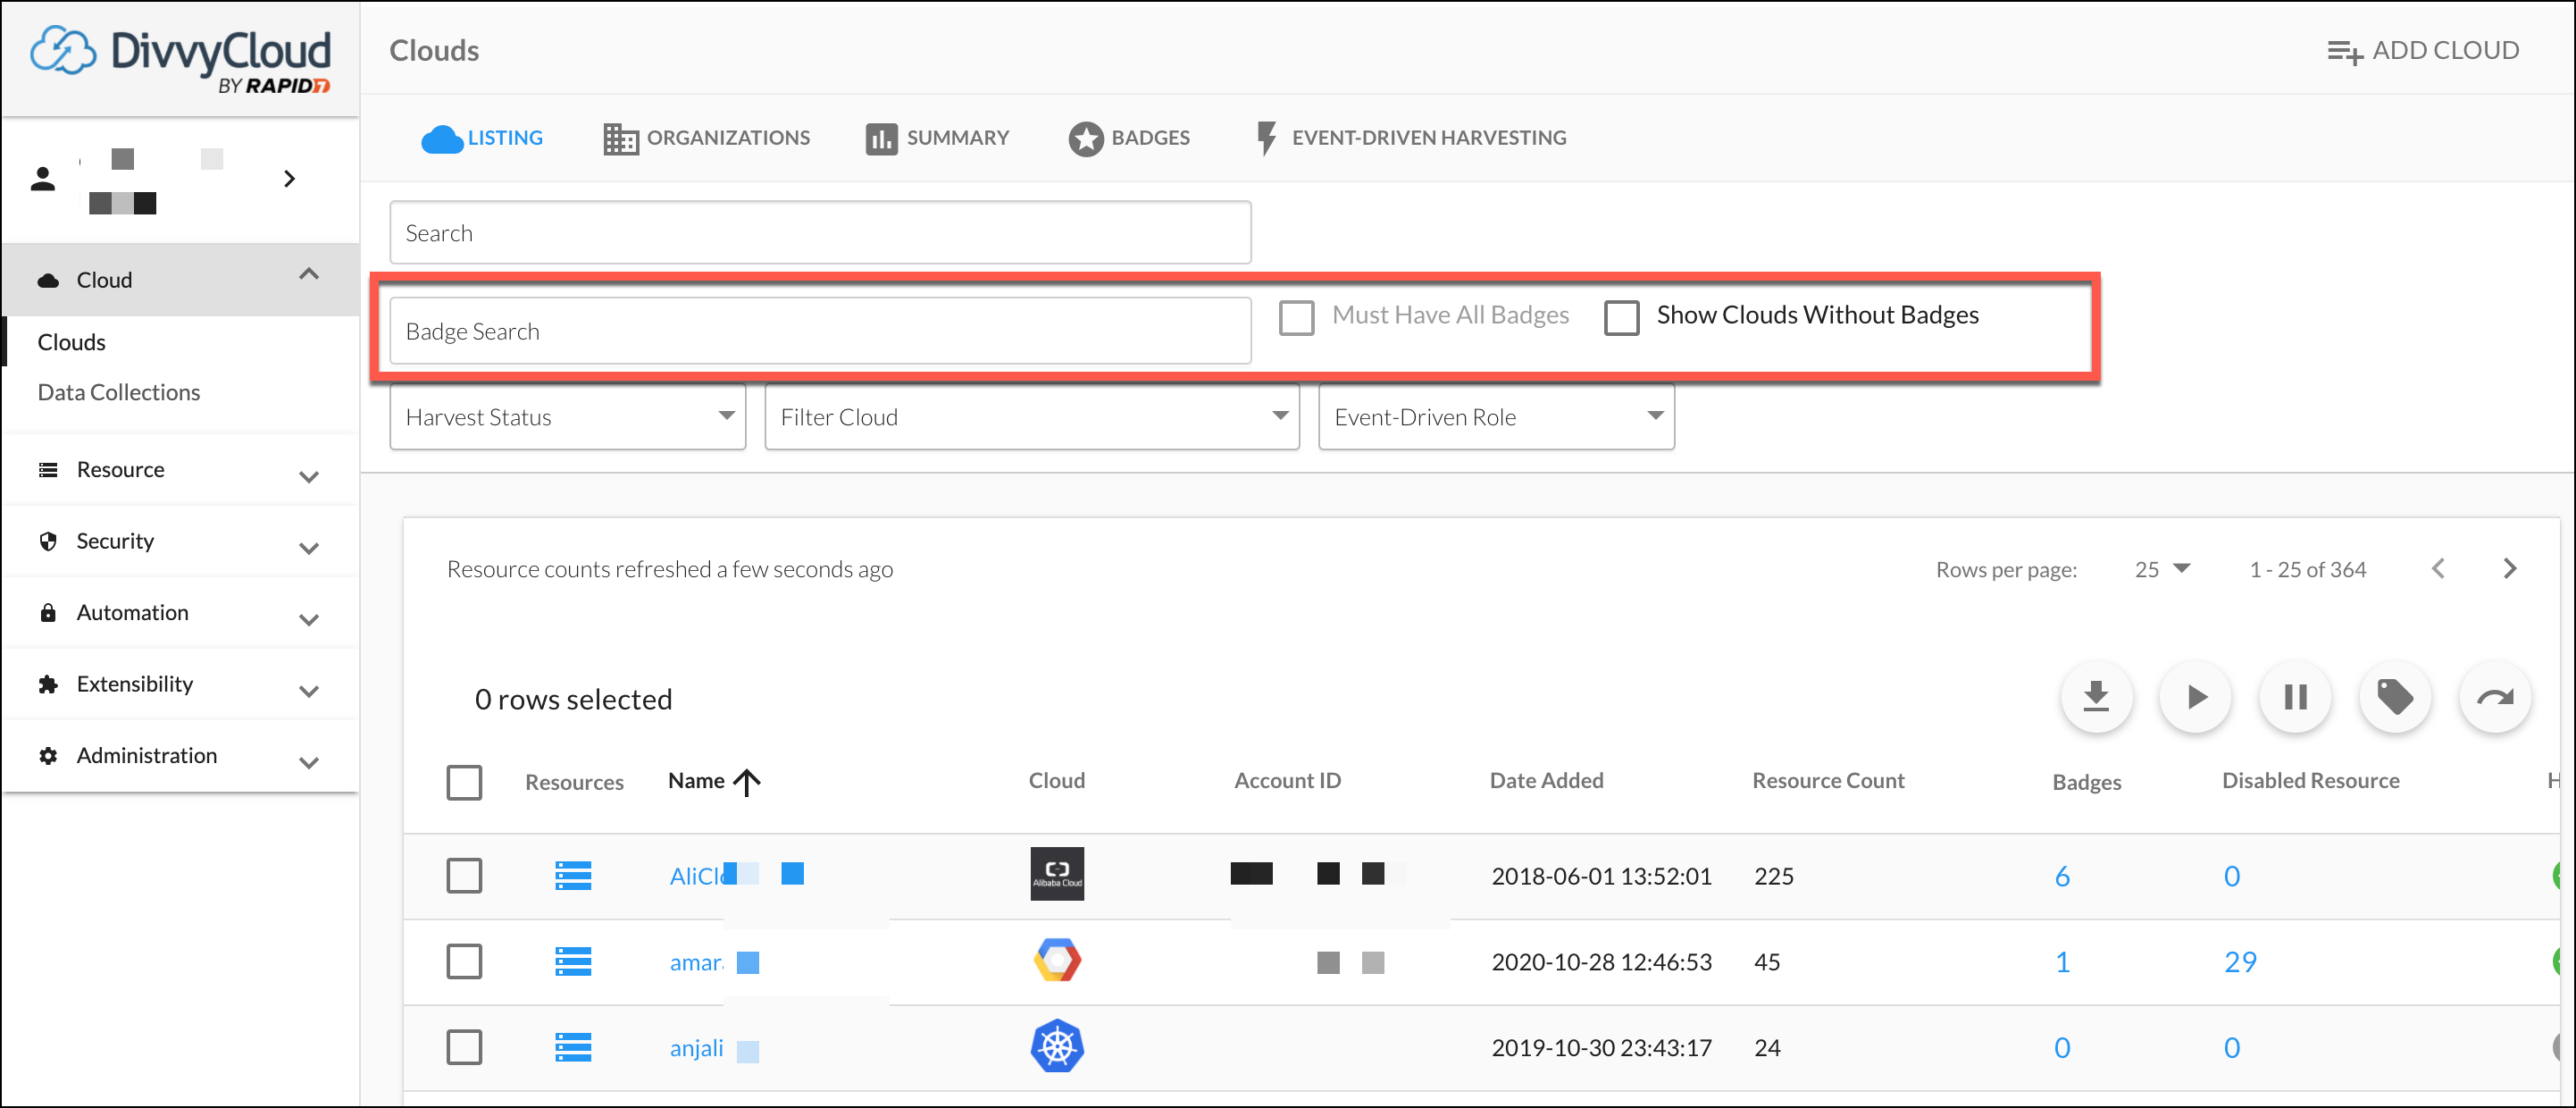Click the Cloud column header
The image size is (2576, 1108).
1056,781
